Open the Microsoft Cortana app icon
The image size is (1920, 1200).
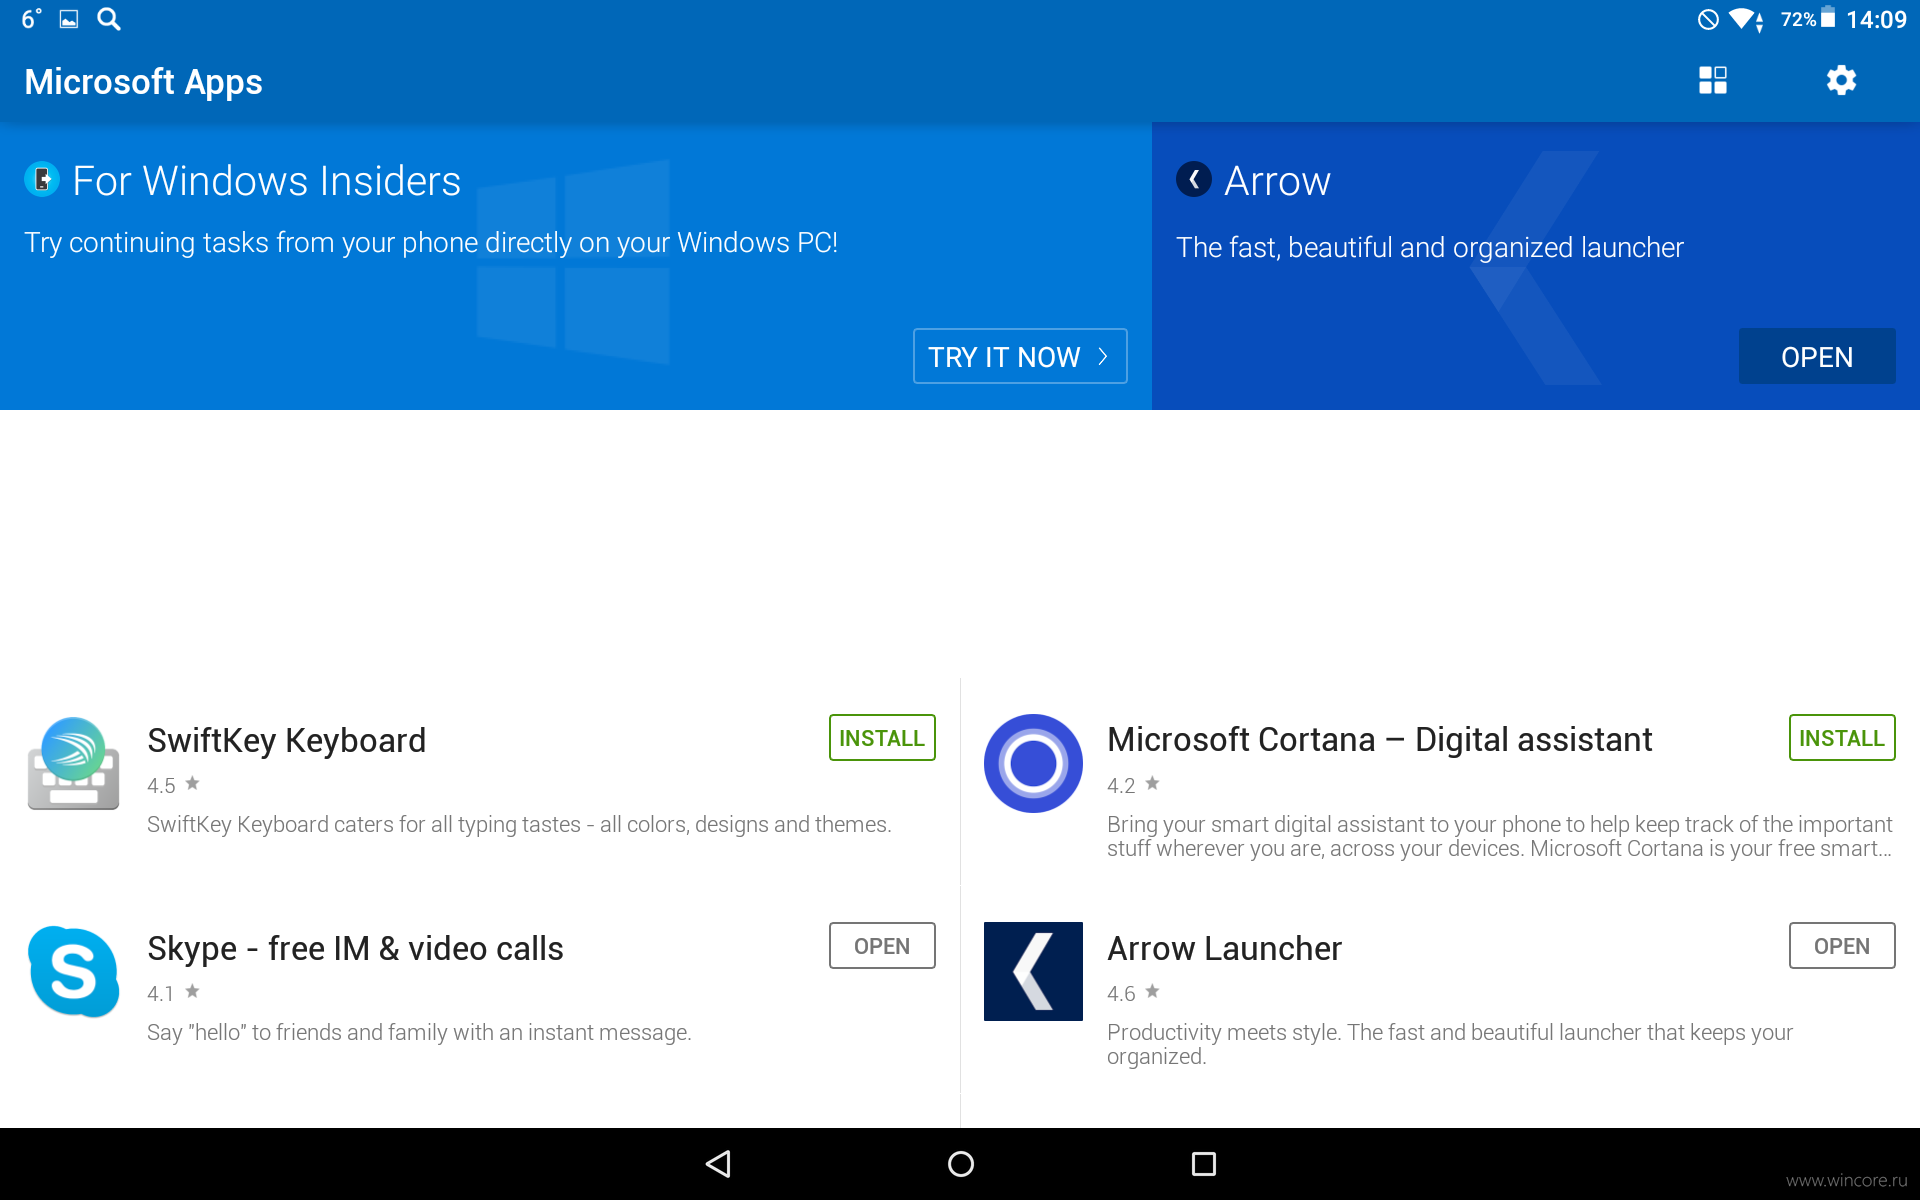[x=1033, y=763]
